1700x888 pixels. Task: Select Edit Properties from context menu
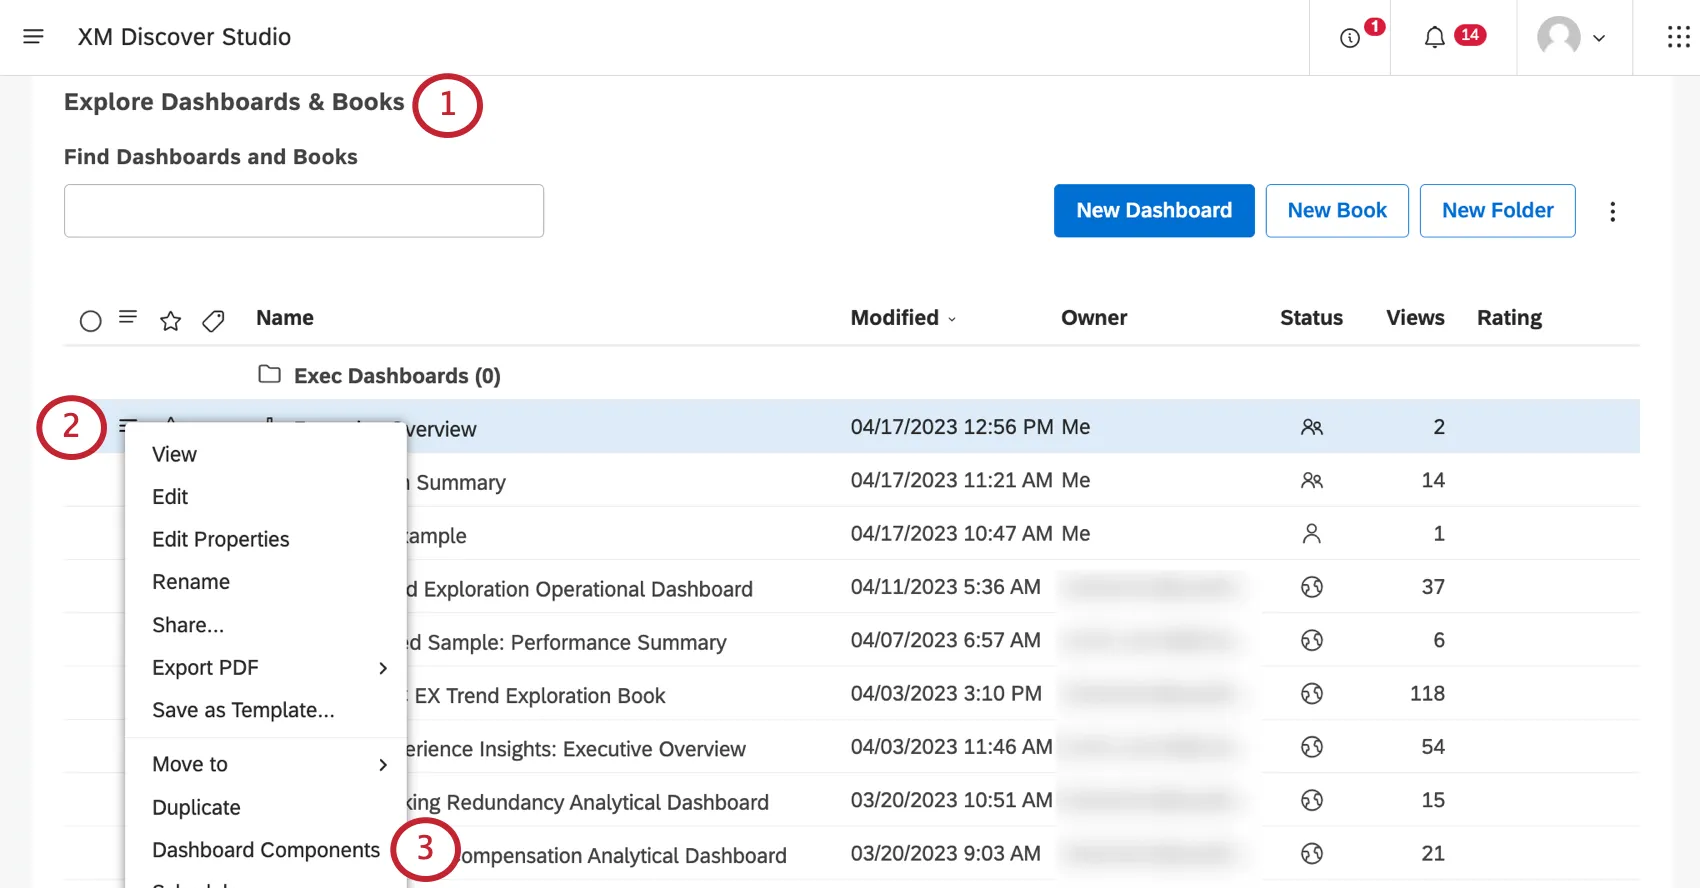[x=221, y=540]
